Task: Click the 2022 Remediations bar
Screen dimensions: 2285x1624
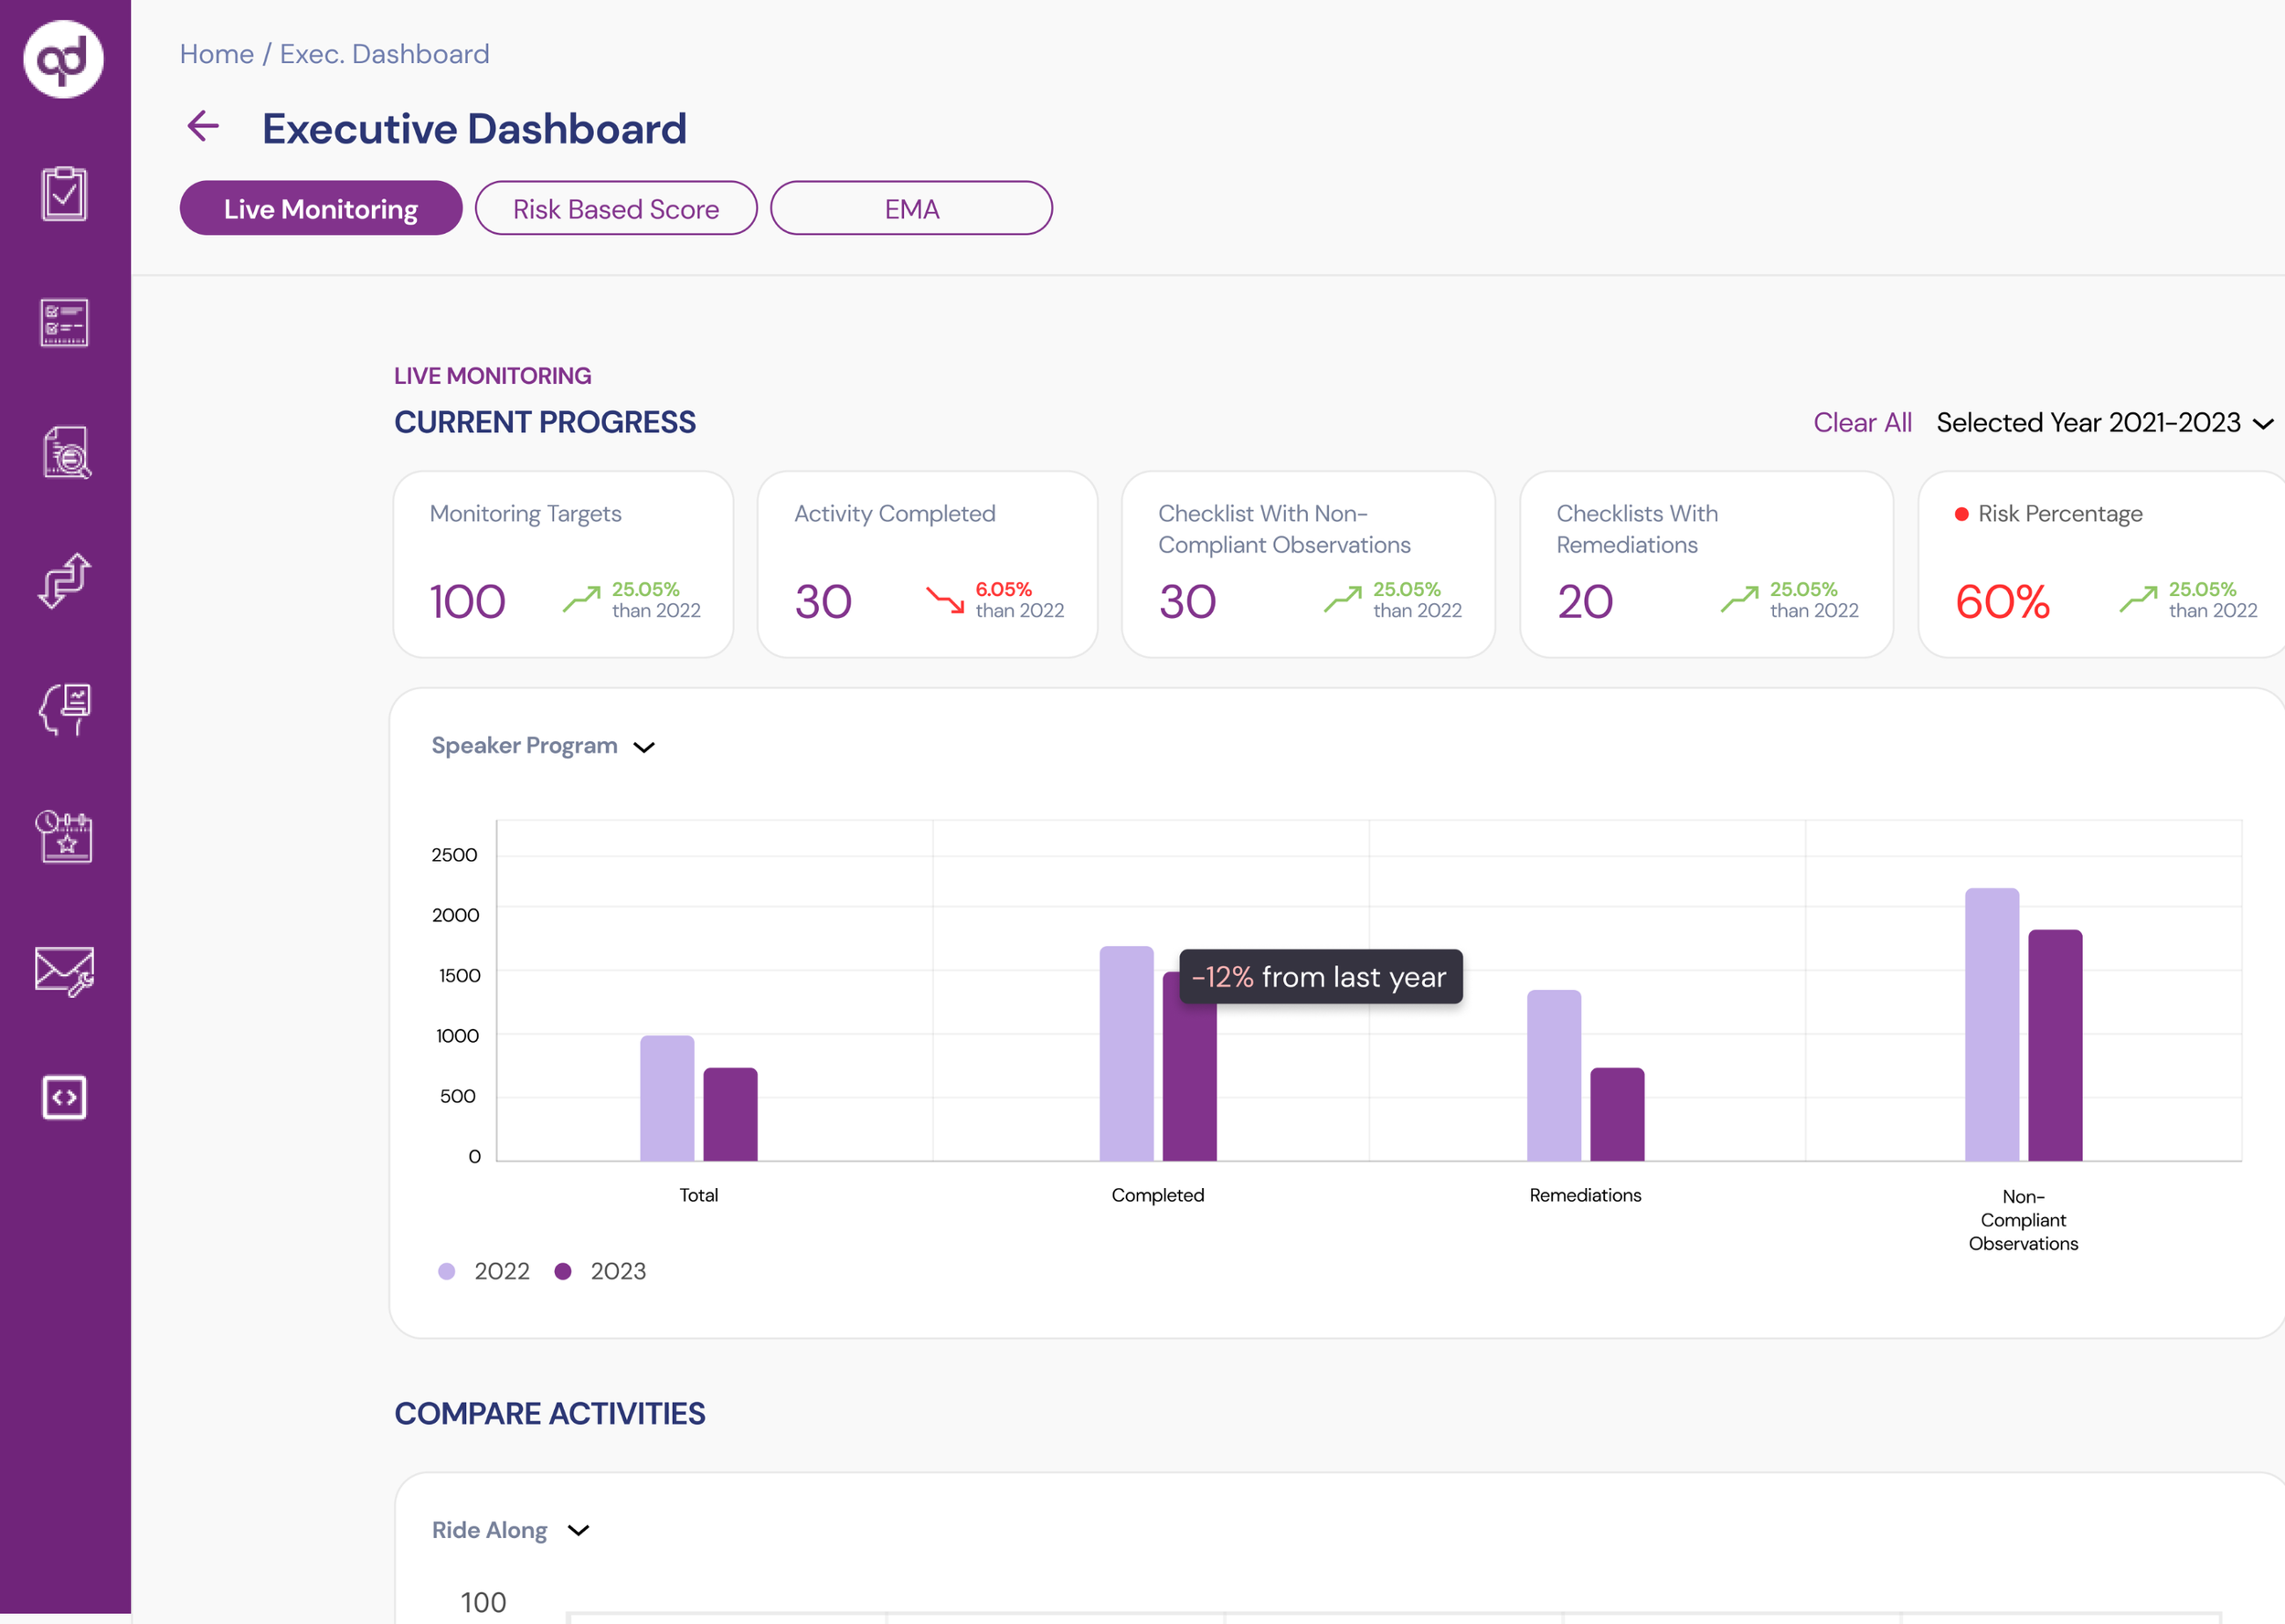Action: pyautogui.click(x=1554, y=1075)
